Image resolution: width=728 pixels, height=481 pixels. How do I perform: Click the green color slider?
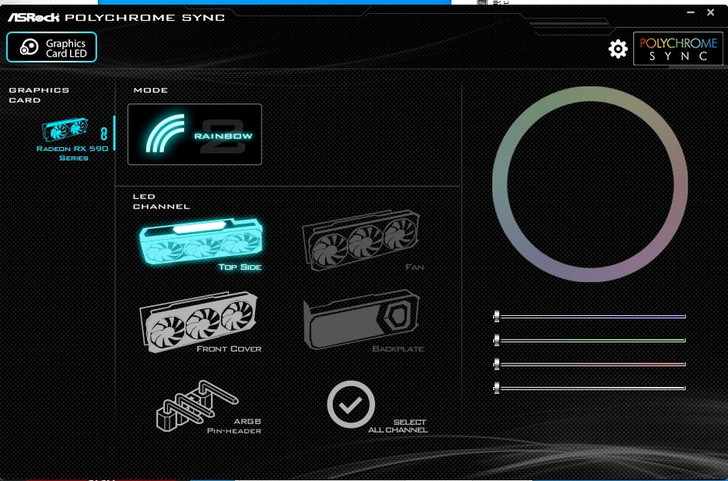590,340
